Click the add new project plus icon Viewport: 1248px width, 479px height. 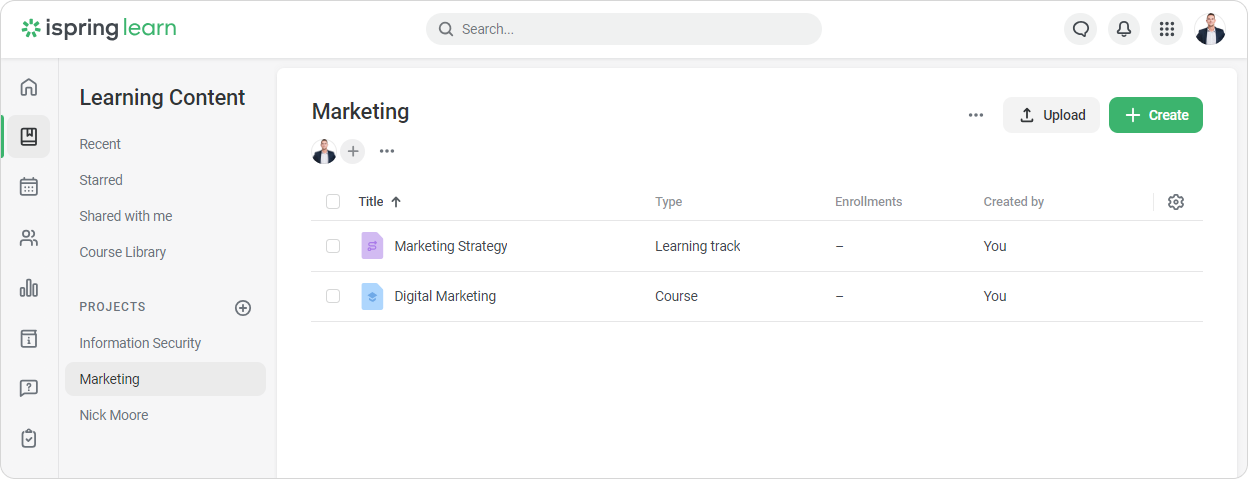pos(243,308)
